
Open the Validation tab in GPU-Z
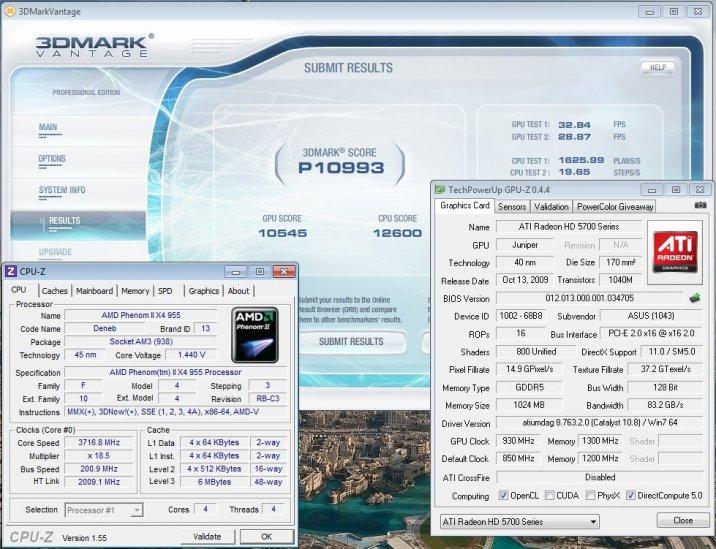point(551,207)
